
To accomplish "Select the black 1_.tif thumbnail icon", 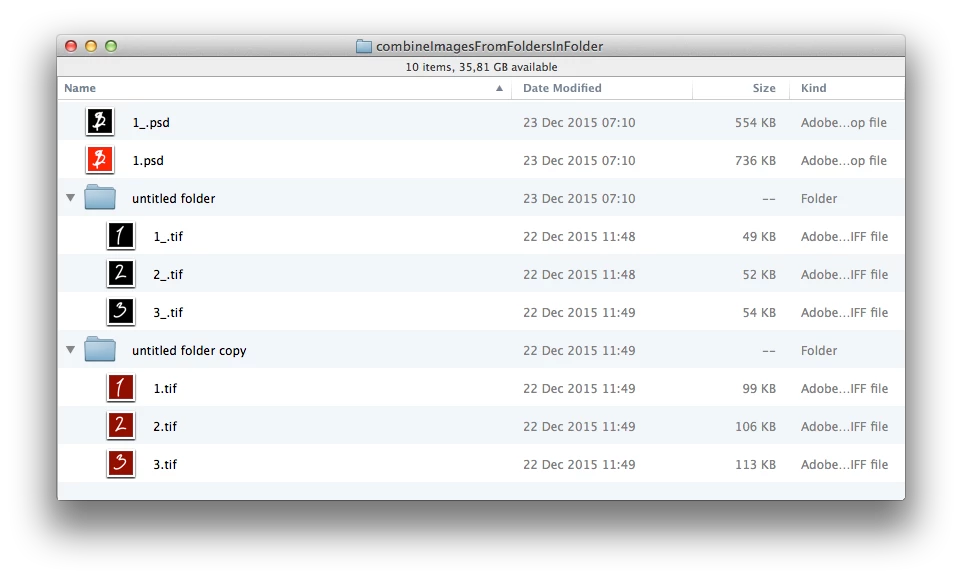I will [x=121, y=236].
